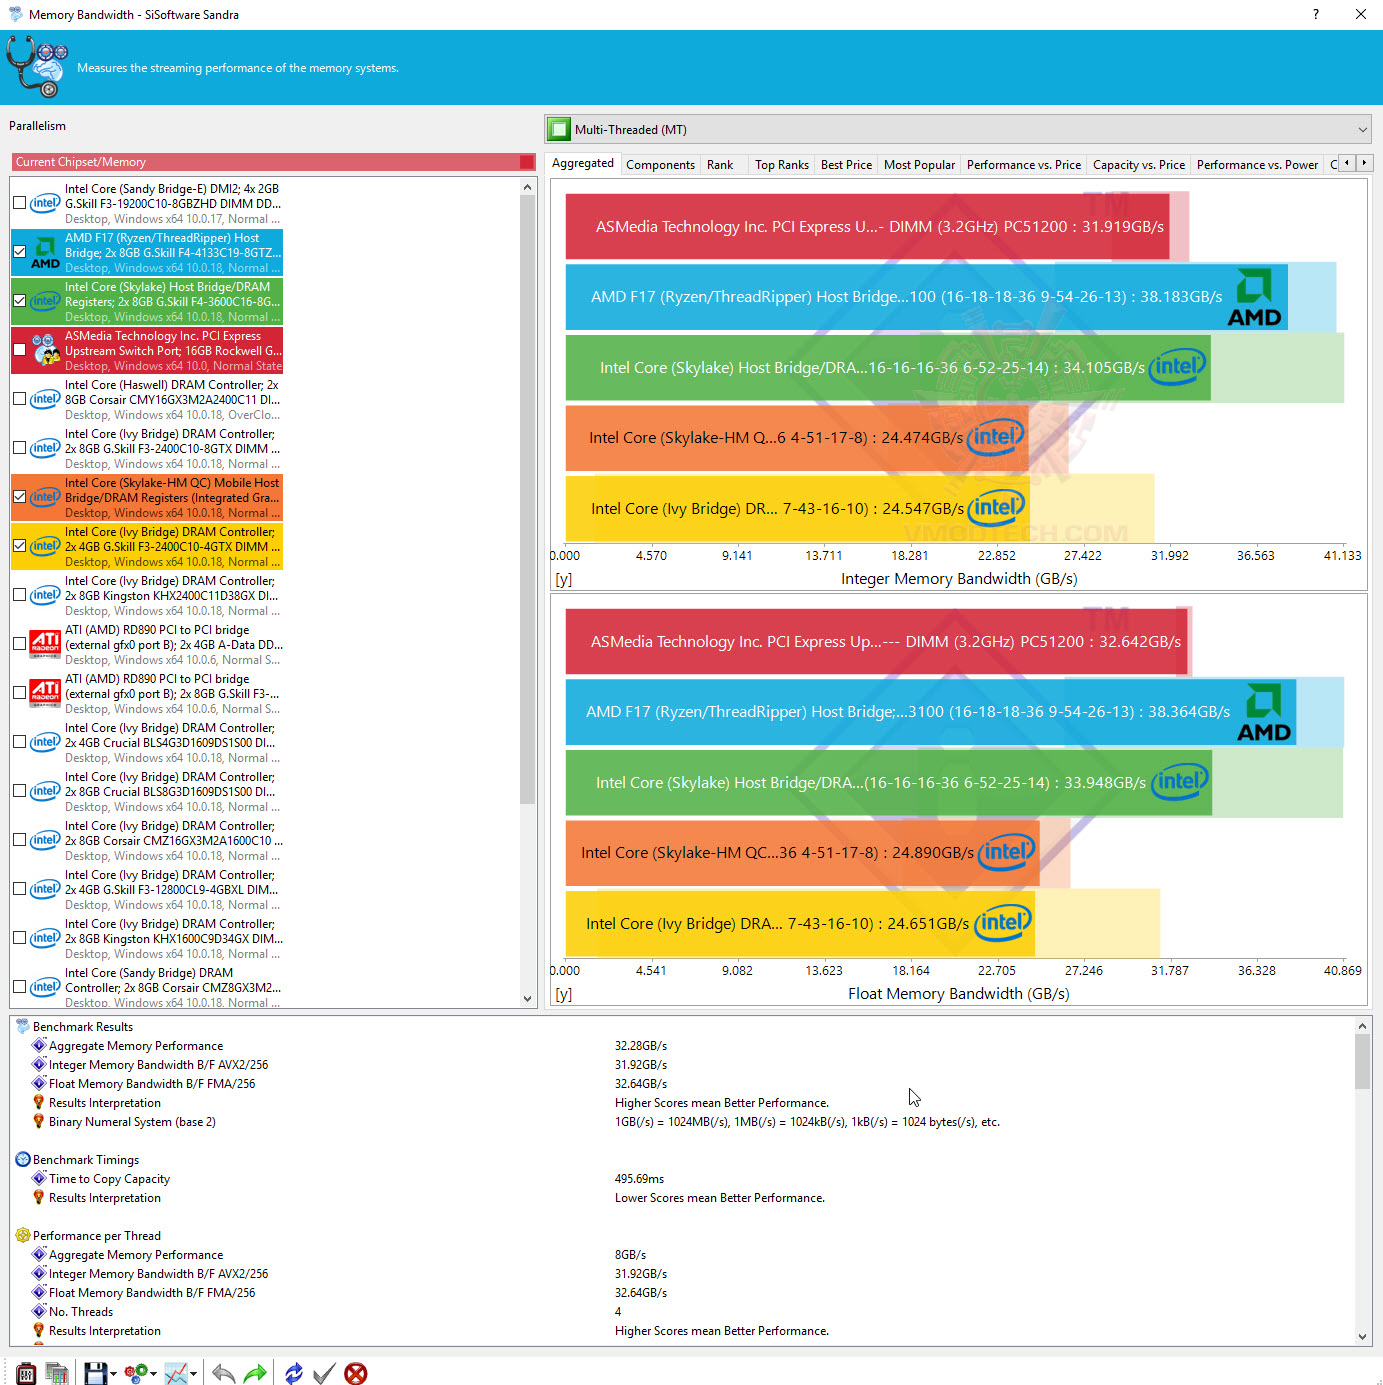Check the ASMedia PCI Express entry checkbox
Image resolution: width=1383 pixels, height=1385 pixels.
[19, 350]
